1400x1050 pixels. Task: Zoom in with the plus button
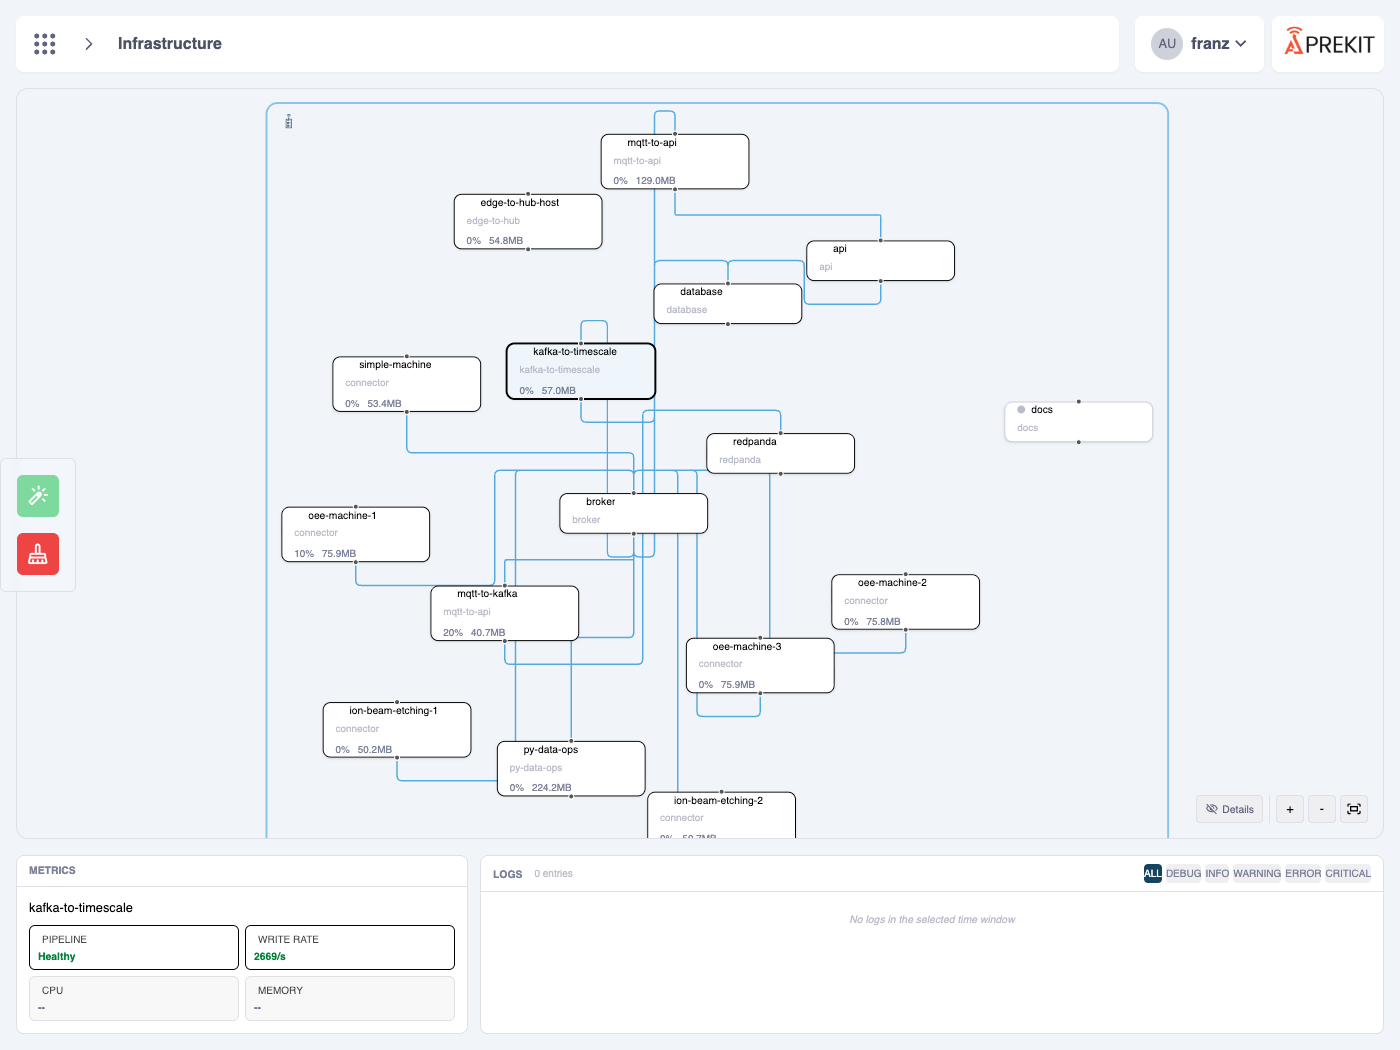pyautogui.click(x=1290, y=809)
